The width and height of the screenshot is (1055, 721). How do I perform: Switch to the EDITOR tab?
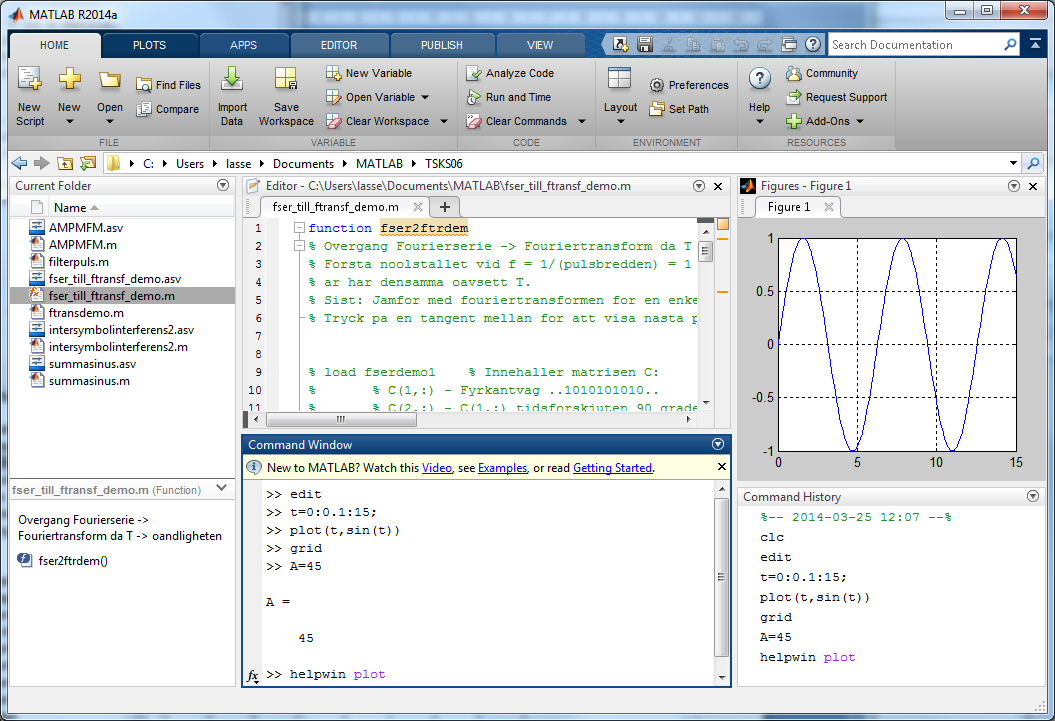pyautogui.click(x=339, y=45)
